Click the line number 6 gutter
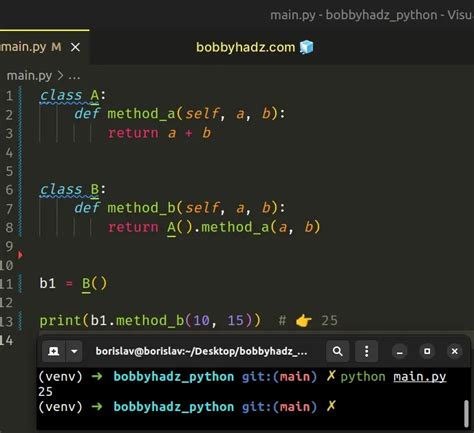This screenshot has width=474, height=433. pos(9,190)
